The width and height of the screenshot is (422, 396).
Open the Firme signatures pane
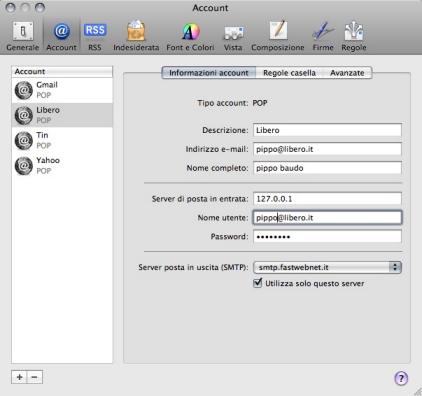pos(323,36)
